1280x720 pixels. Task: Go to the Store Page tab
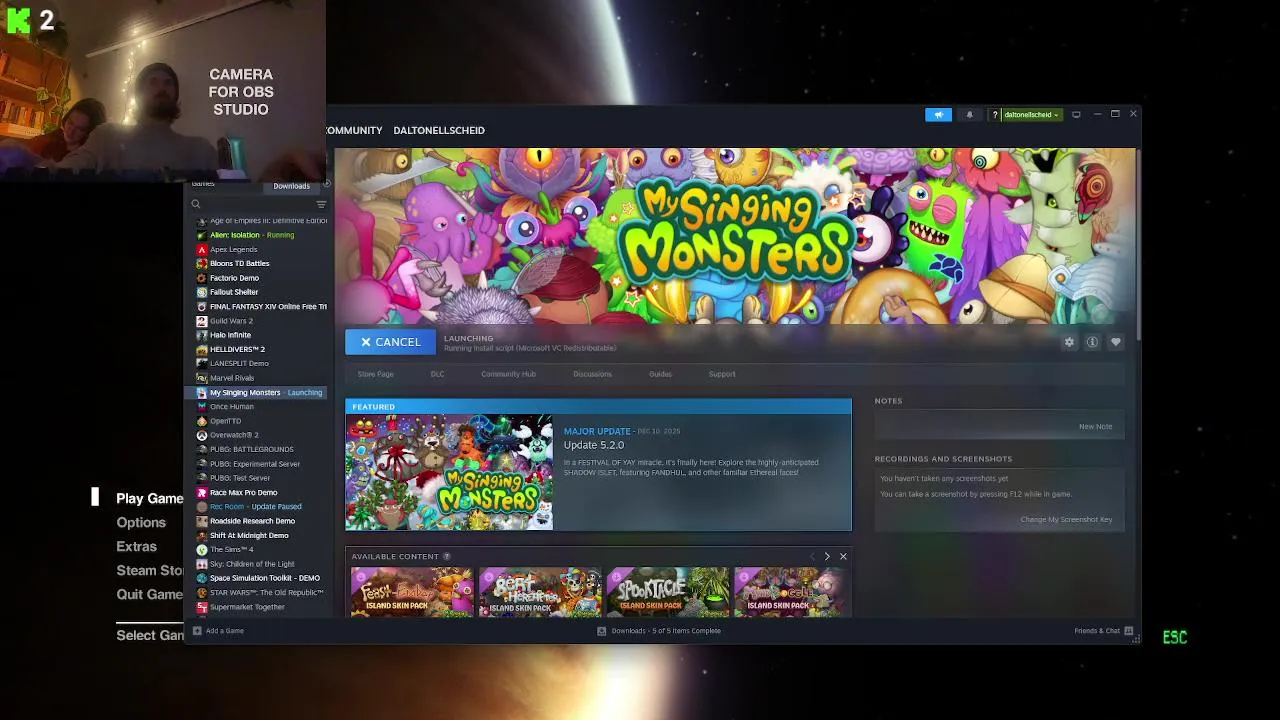tap(376, 374)
